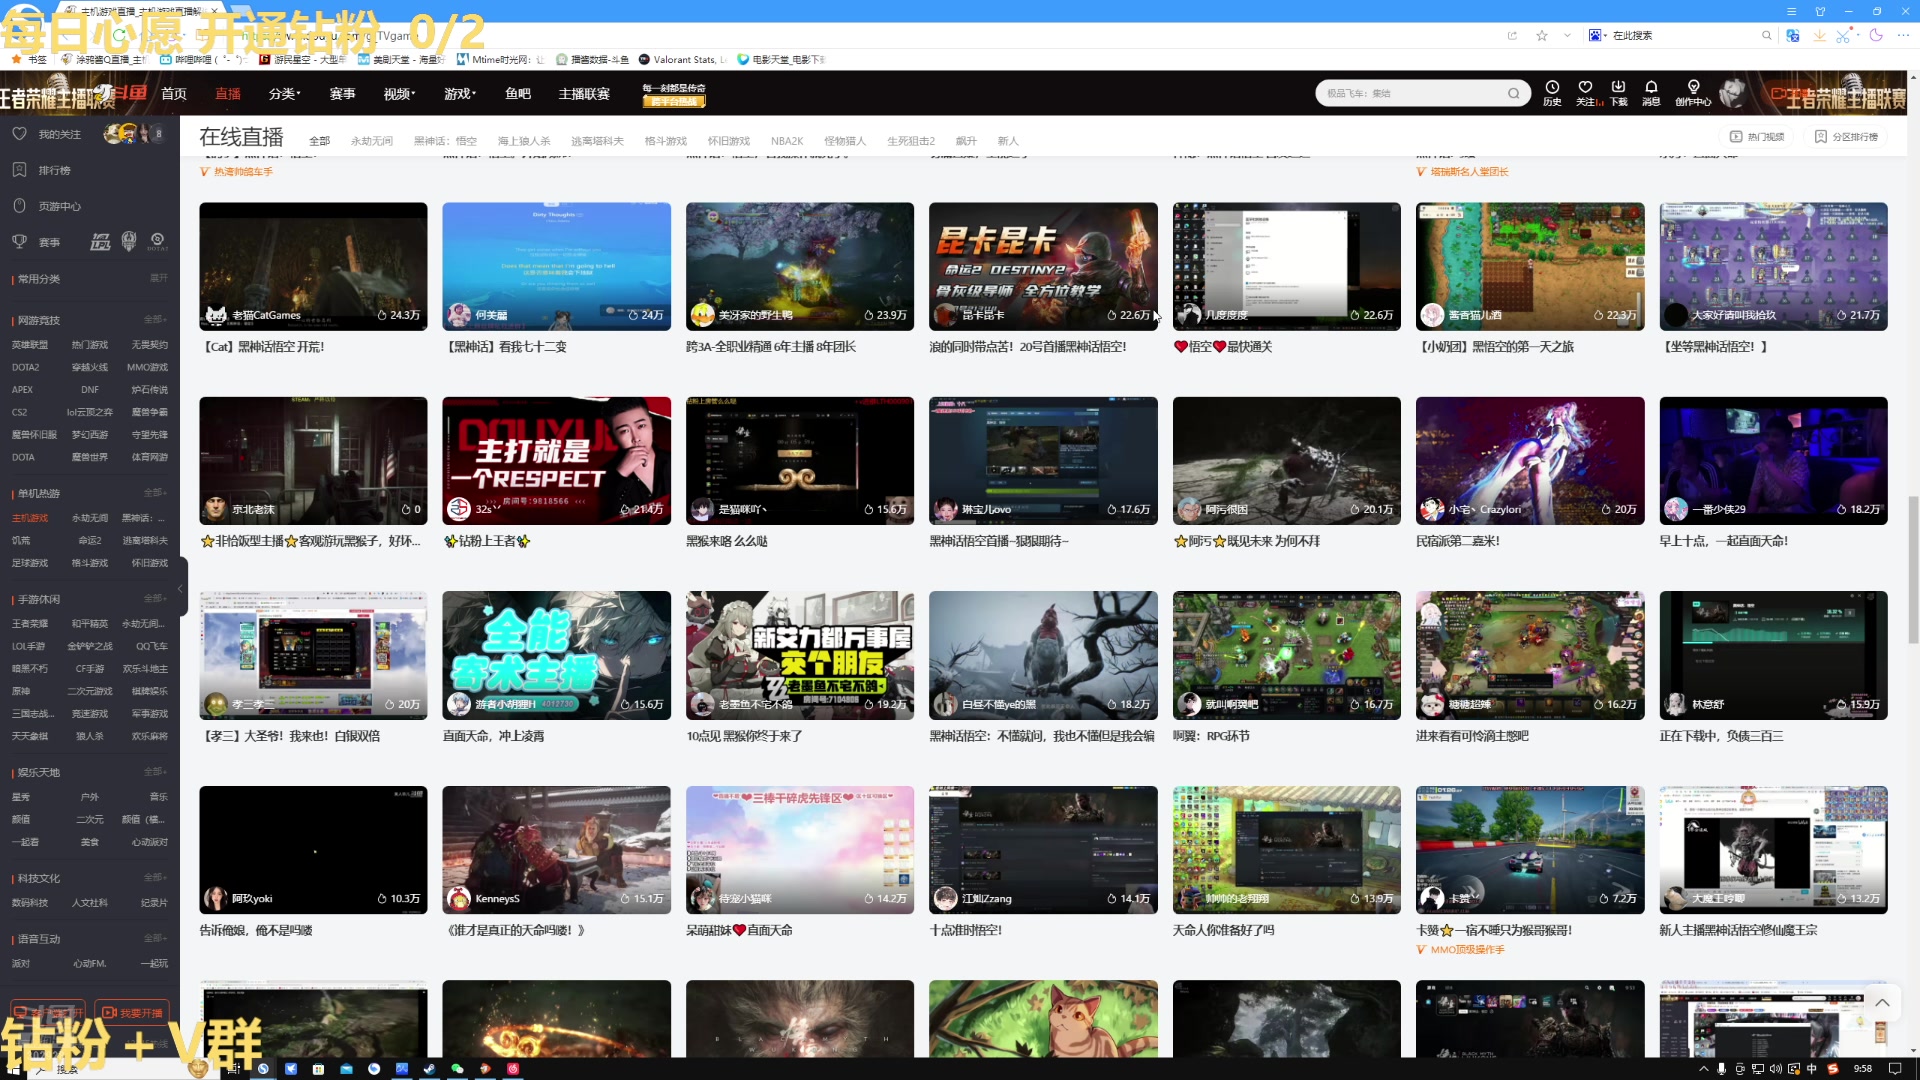The image size is (1920, 1080).
Task: Expand 单机热游 category via 全部
Action: [x=155, y=493]
